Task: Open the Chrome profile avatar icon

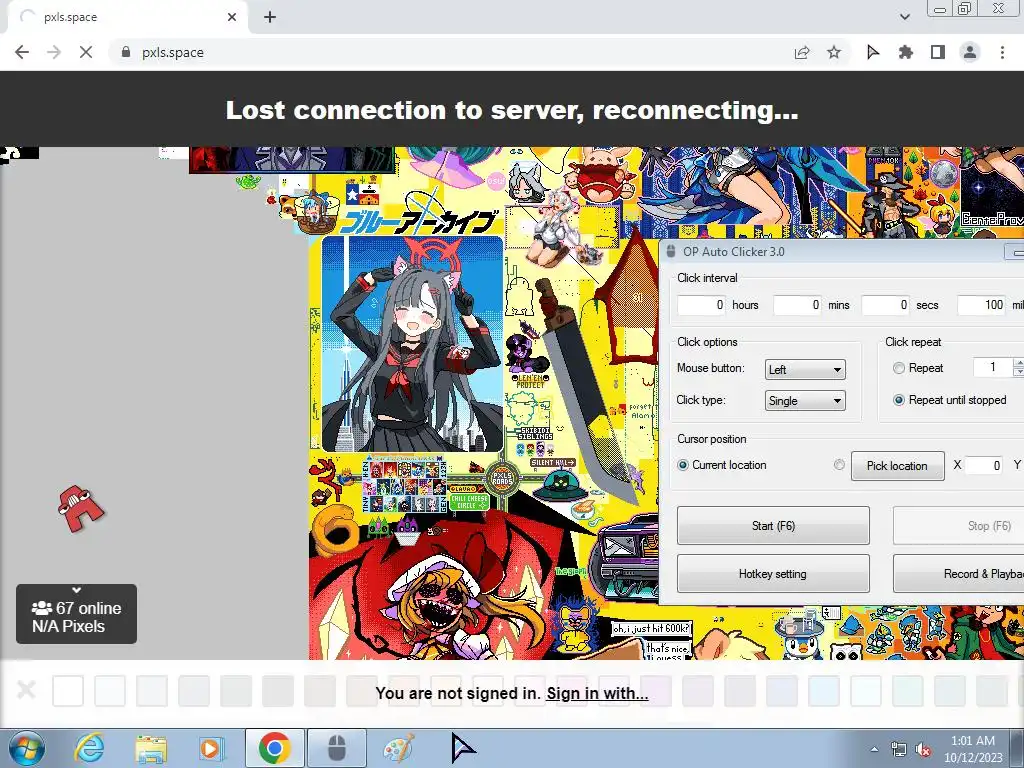Action: pos(970,52)
